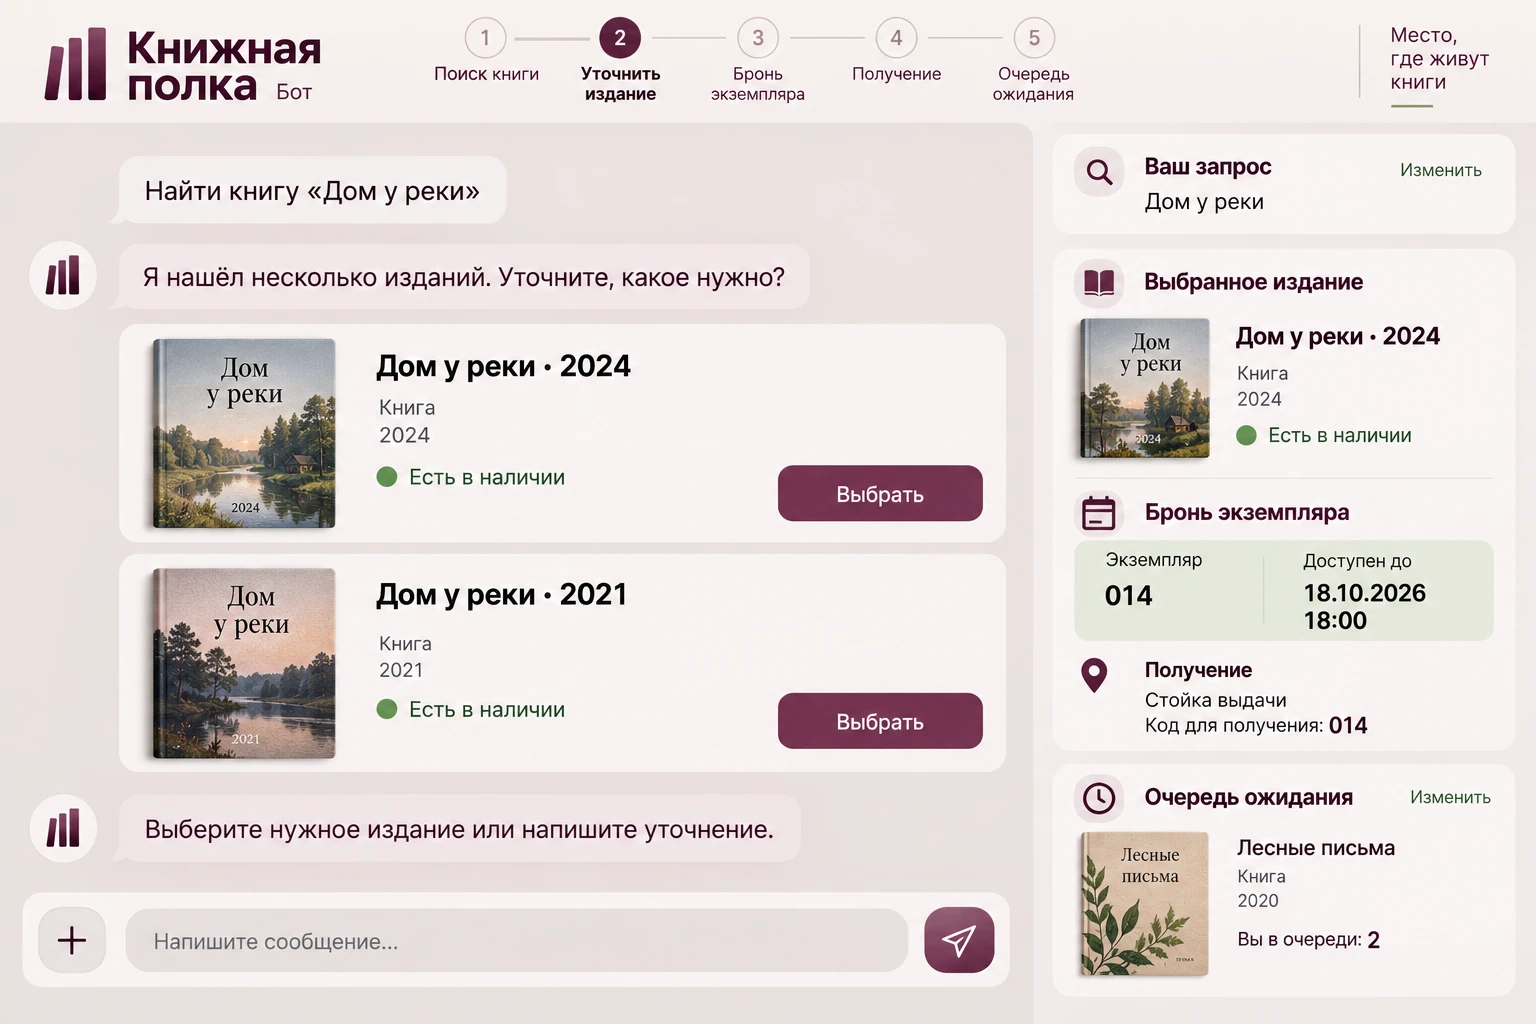Choose the 2024 edition with Выбрать
1536x1024 pixels.
880,494
